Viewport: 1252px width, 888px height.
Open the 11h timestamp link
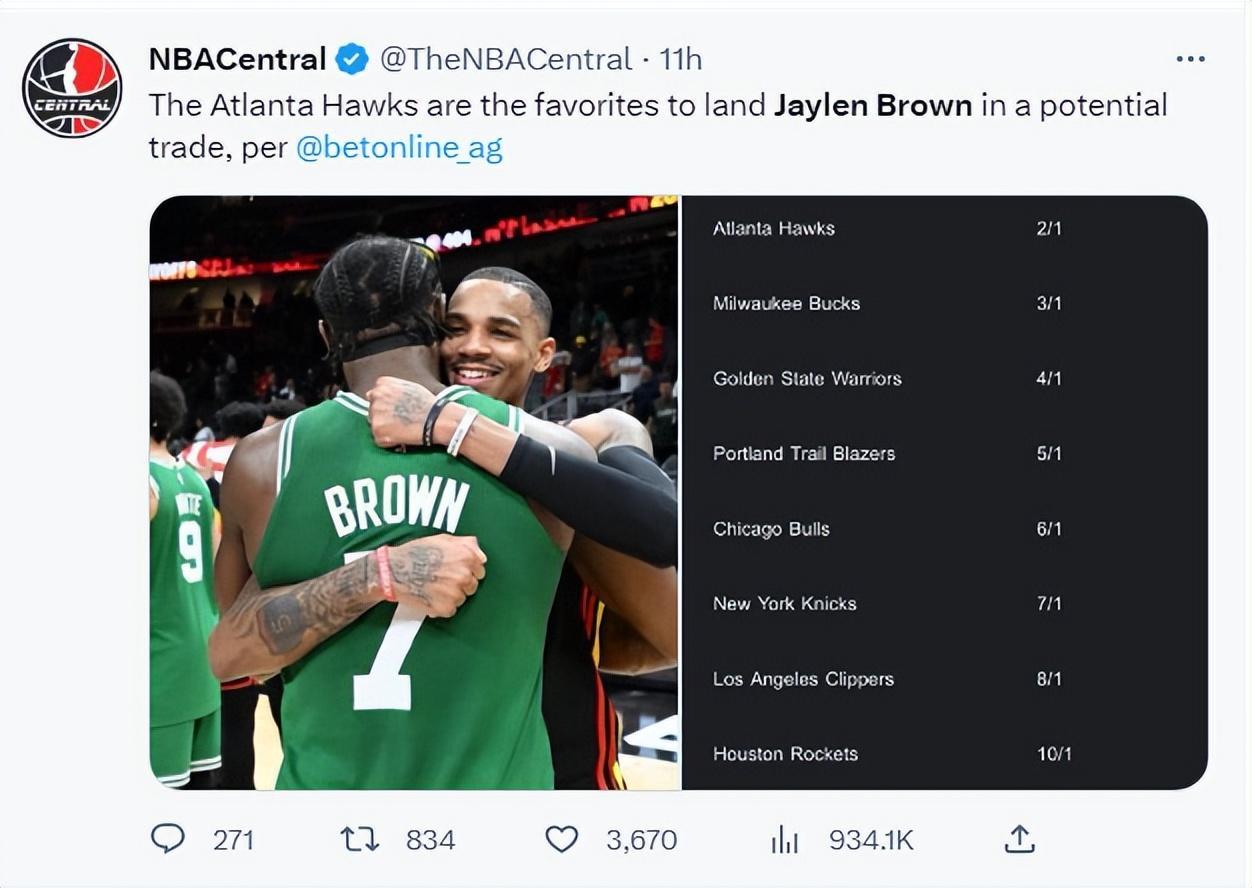point(680,60)
